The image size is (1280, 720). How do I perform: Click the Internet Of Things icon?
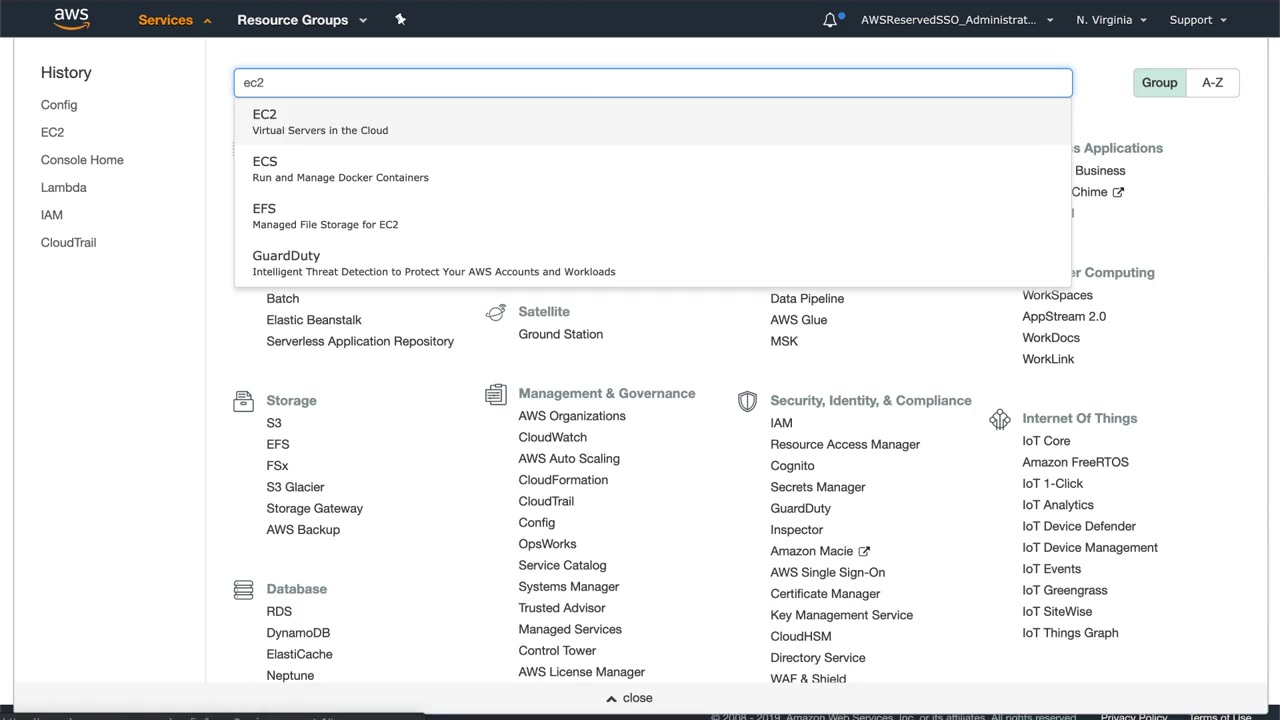tap(999, 419)
